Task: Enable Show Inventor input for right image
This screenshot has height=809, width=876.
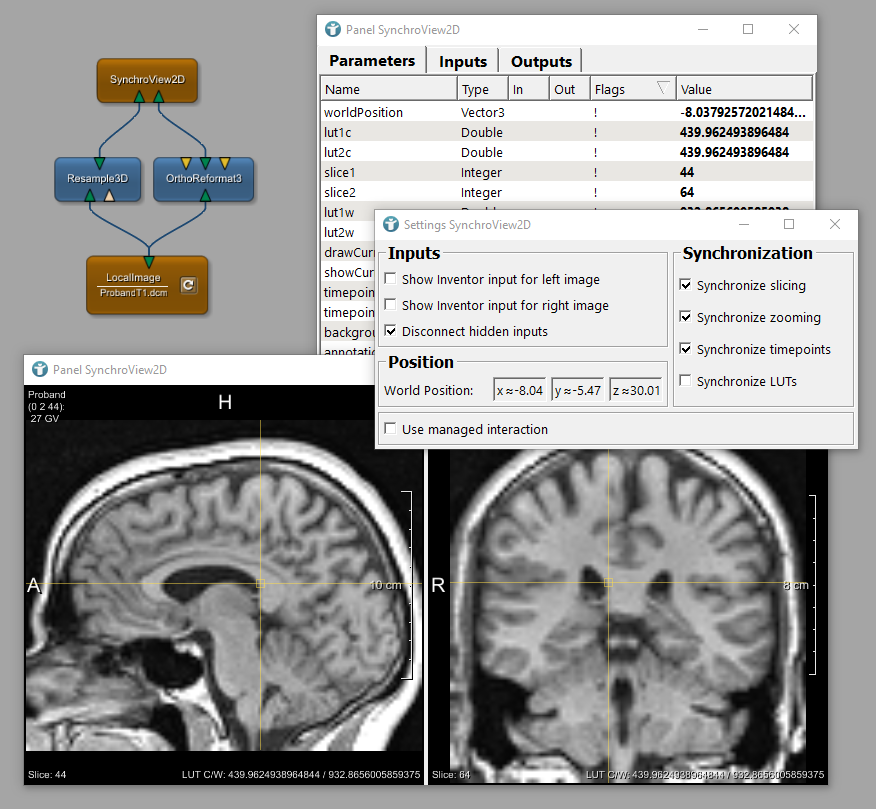Action: tap(390, 306)
